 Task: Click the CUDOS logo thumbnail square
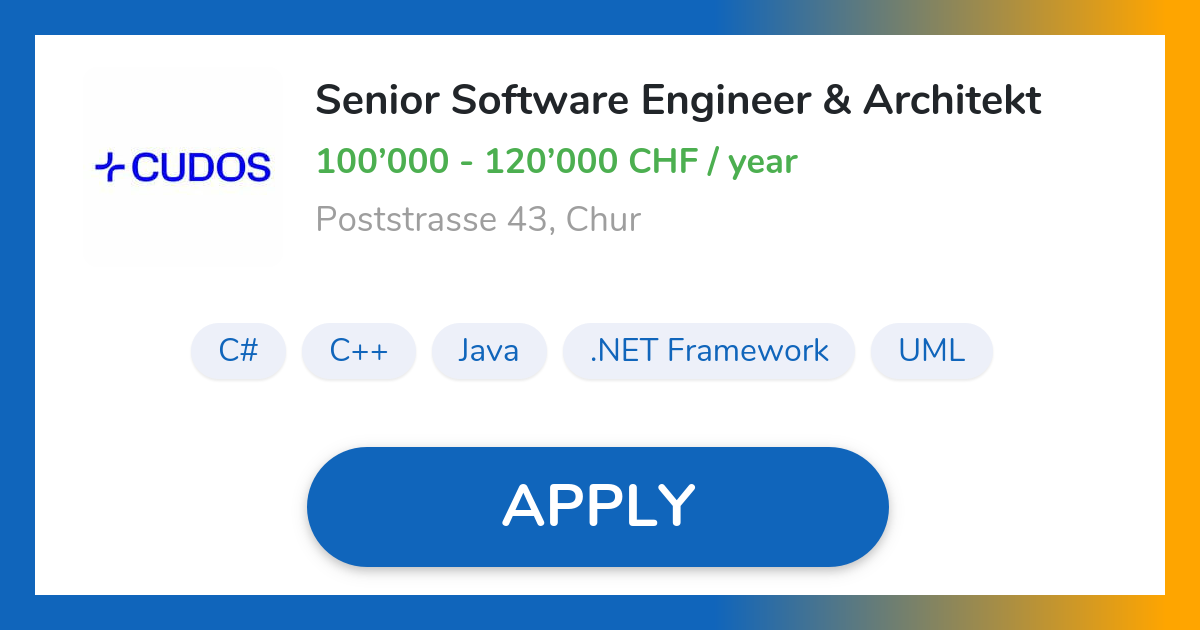(183, 165)
